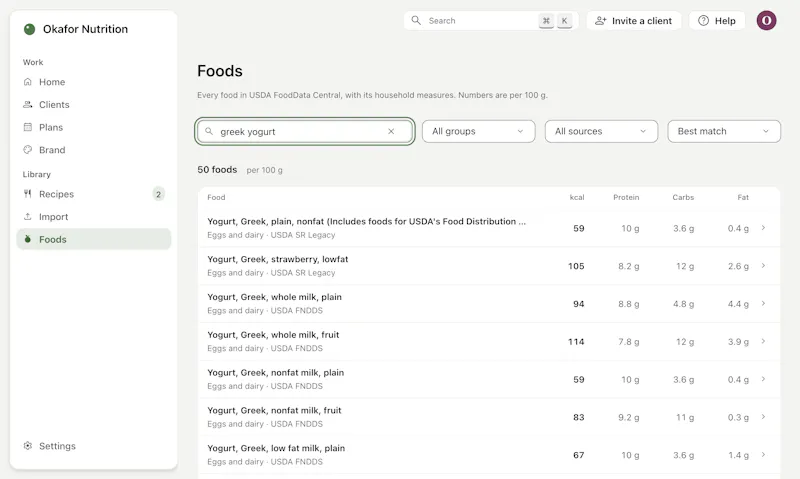Click the Okafor Nutrition workspace name

click(x=85, y=29)
